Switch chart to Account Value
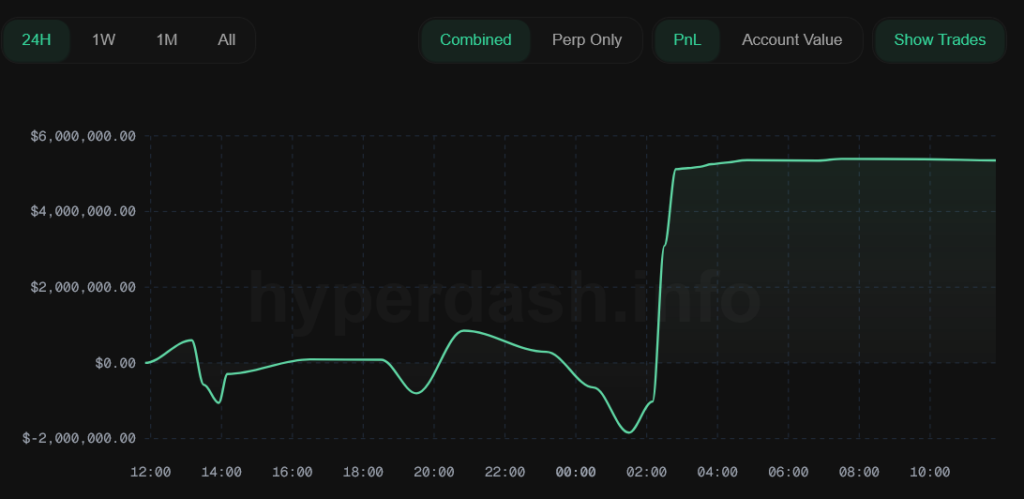The width and height of the screenshot is (1024, 499). pyautogui.click(x=791, y=40)
